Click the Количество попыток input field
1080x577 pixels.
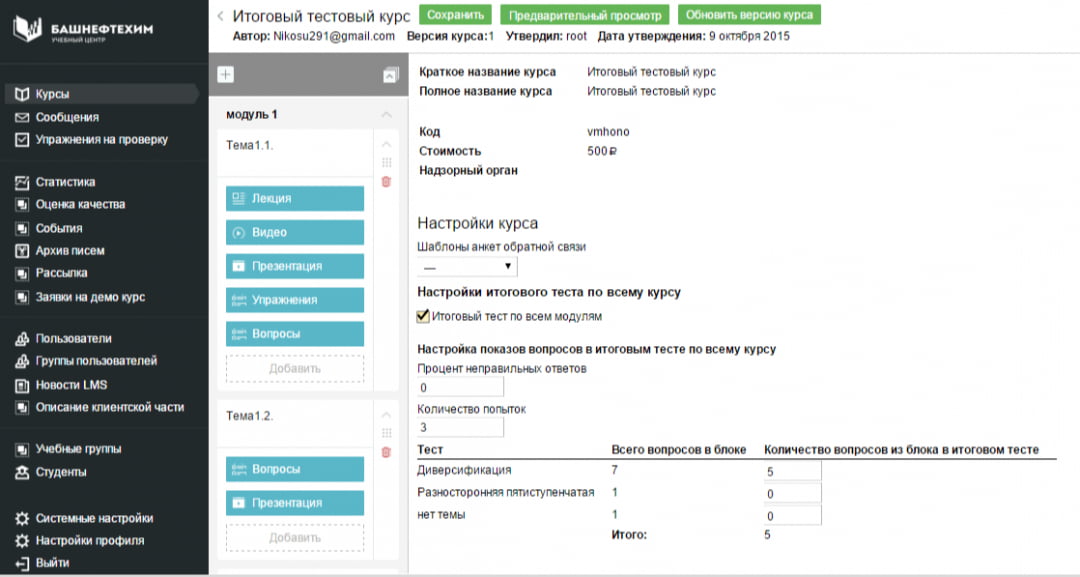[460, 428]
